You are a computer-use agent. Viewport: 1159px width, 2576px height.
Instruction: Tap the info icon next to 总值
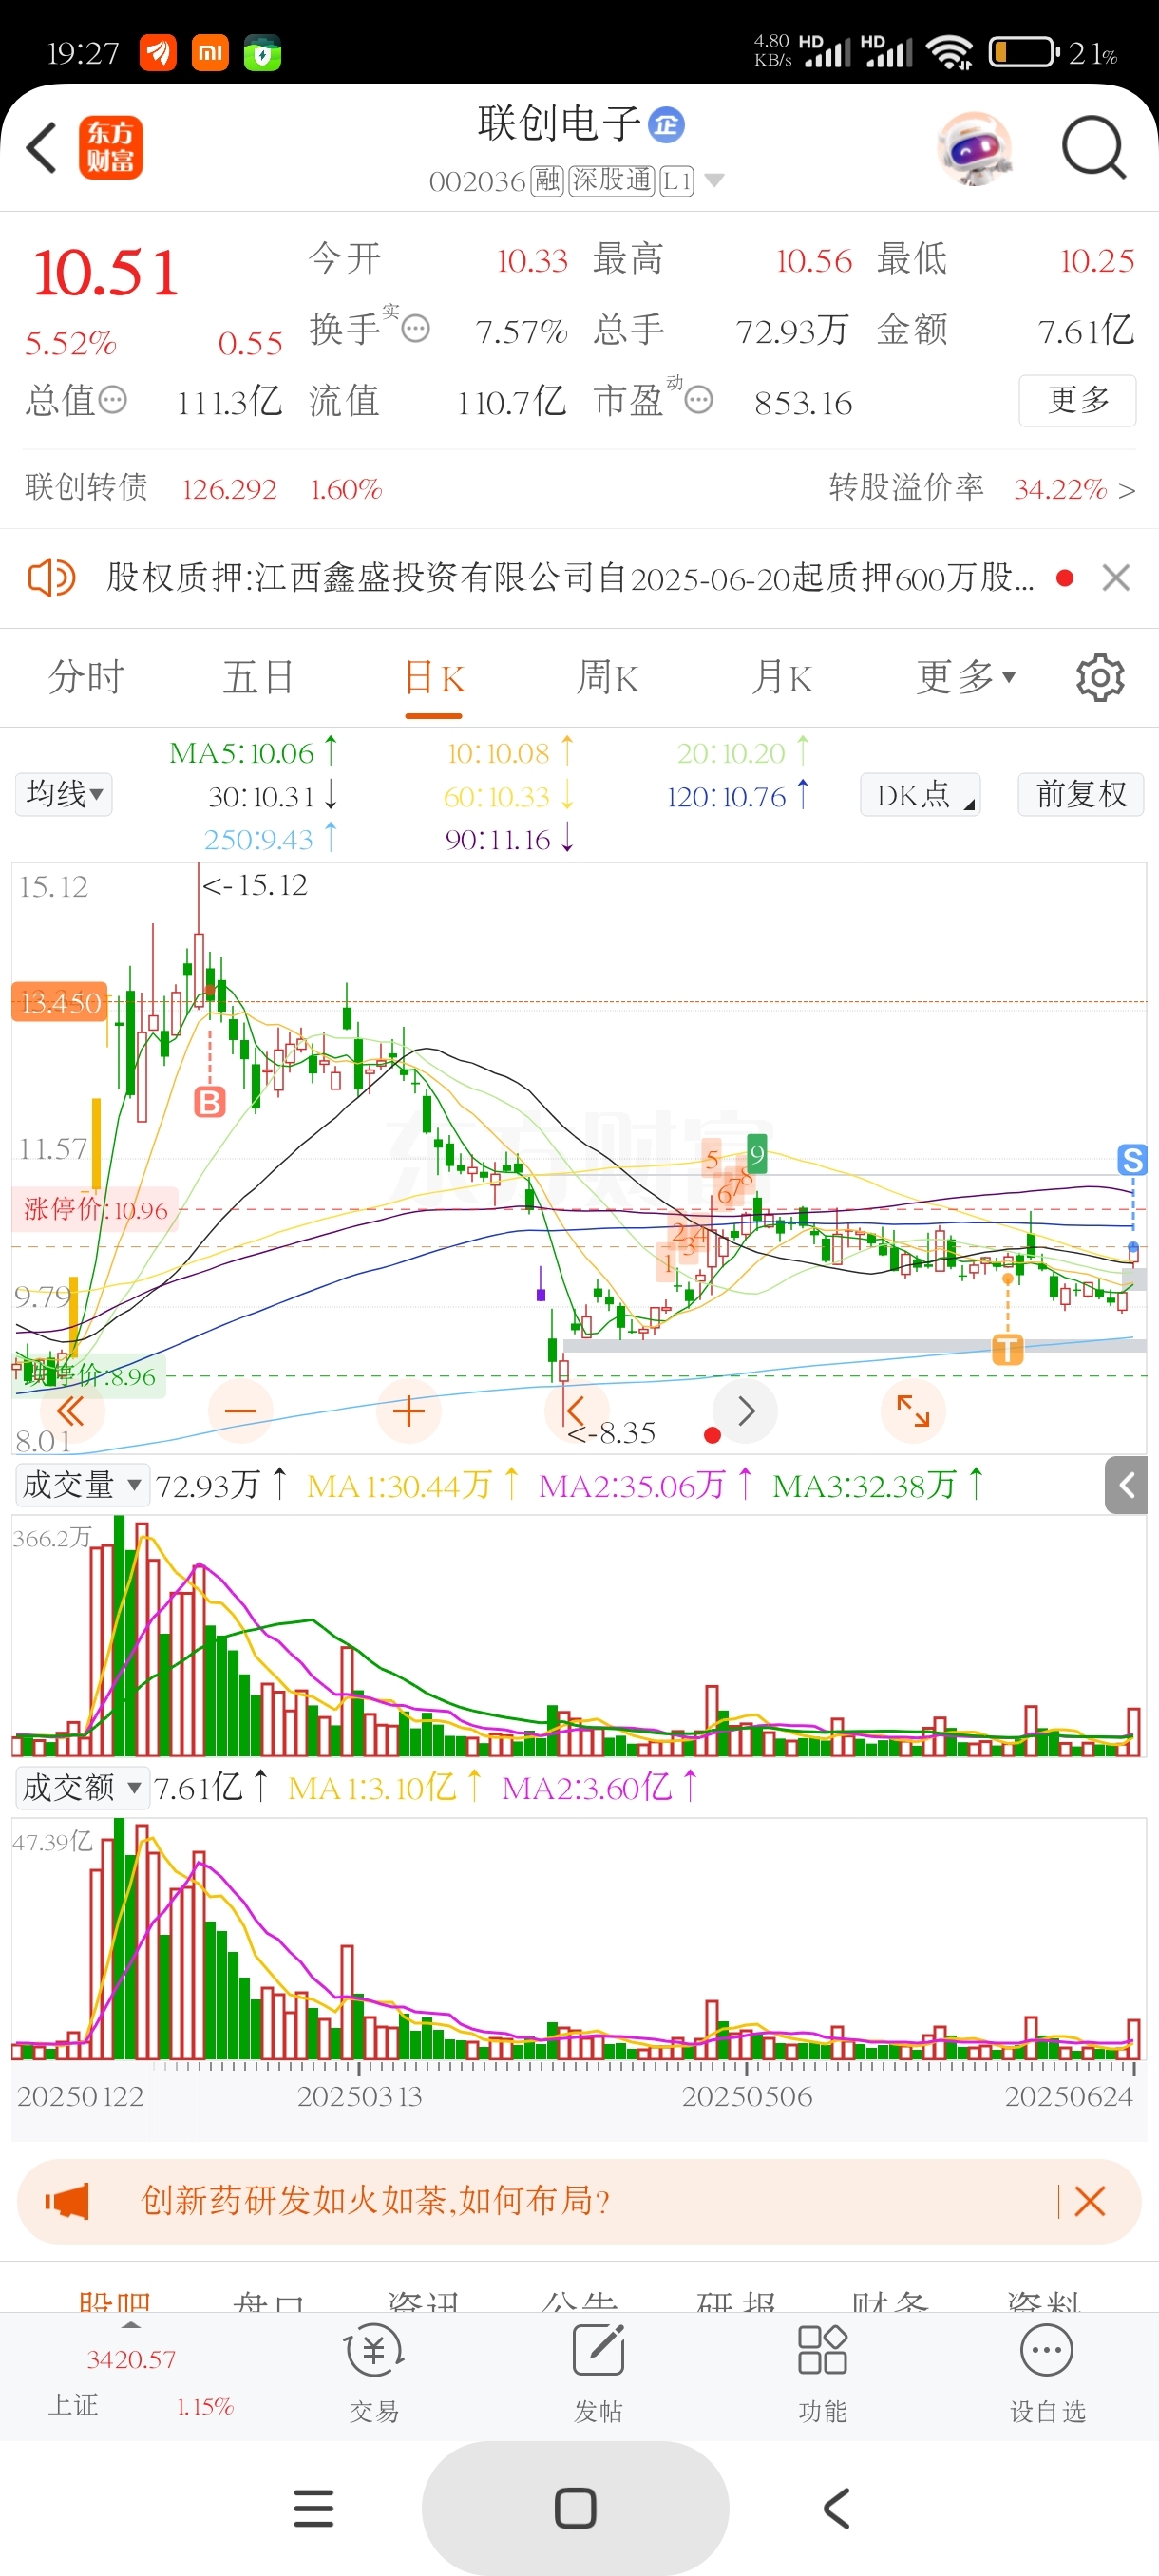113,400
